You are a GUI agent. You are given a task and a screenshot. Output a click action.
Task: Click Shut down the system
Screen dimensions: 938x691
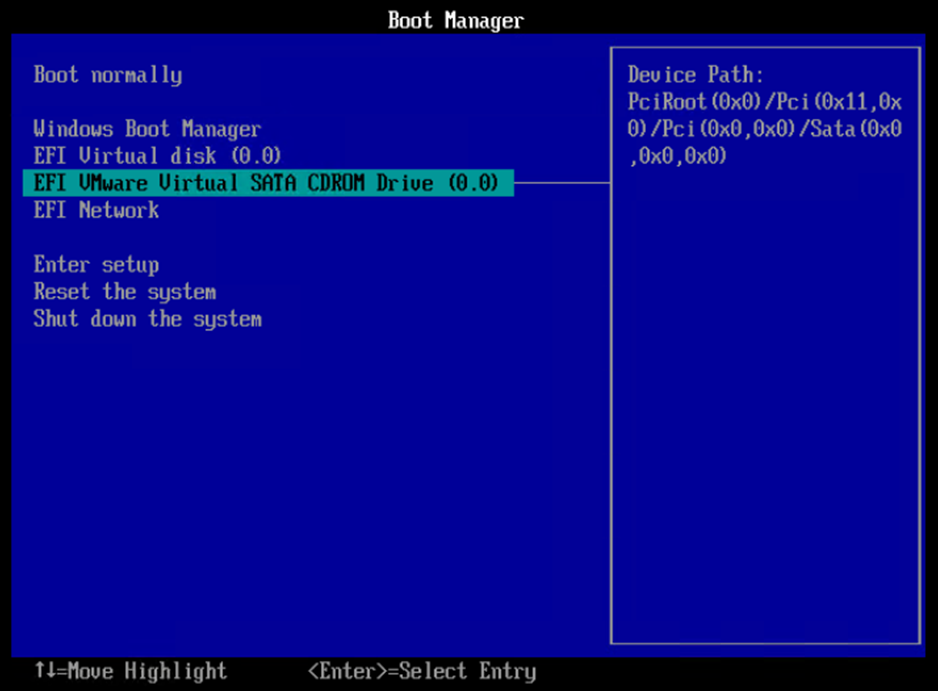[x=147, y=319]
